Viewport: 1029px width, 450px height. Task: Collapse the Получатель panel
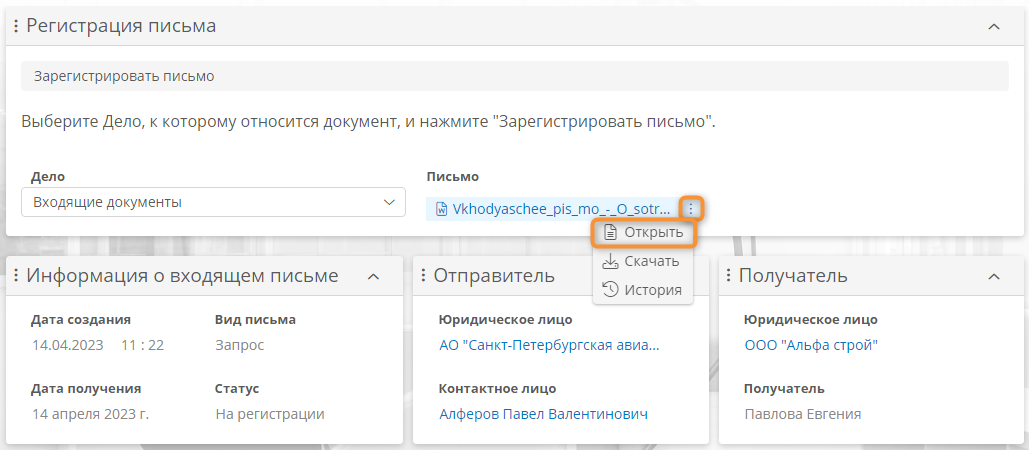[994, 277]
